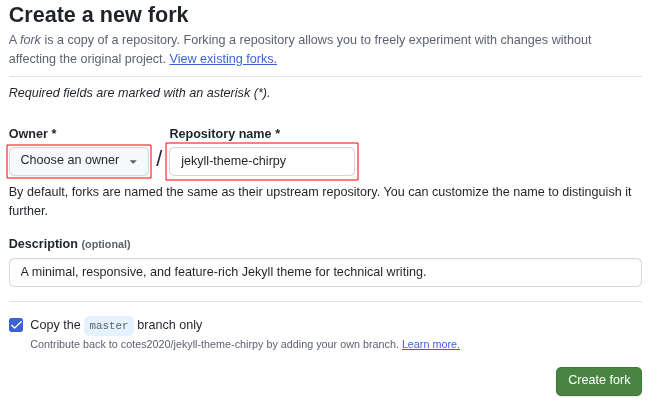Viewport: 648px width, 403px height.
Task: Click the 'Contribute back to cotes2020' hint text
Action: click(x=214, y=344)
